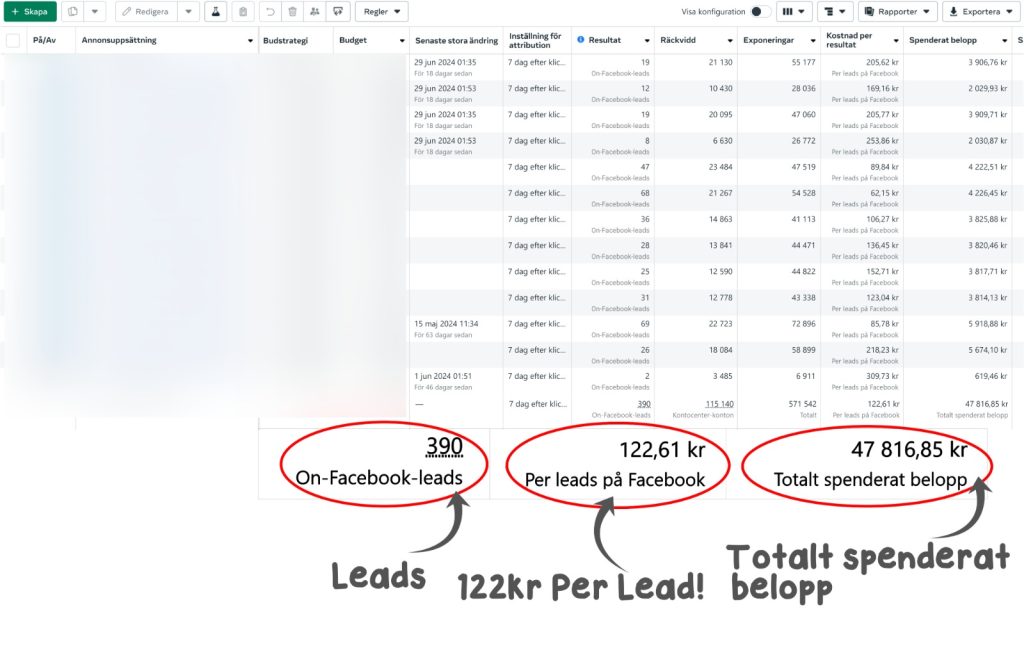Check the select-all checkbox above the table
Screen dimensions: 1024x662
point(13,41)
